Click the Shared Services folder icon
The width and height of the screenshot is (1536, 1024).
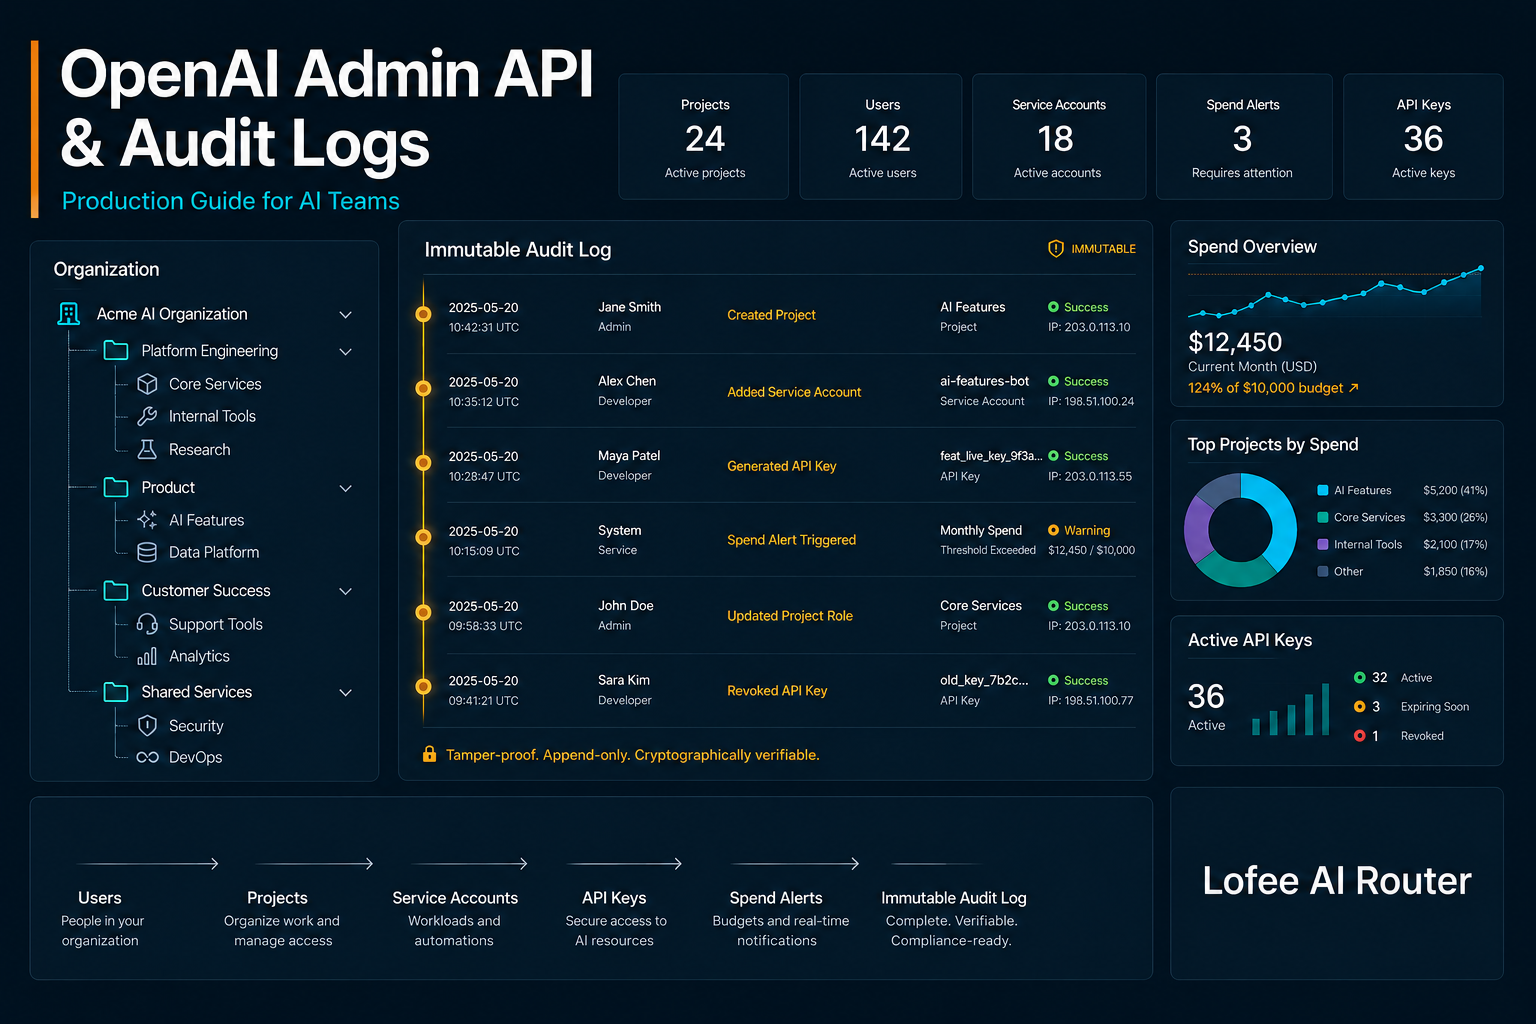tap(116, 692)
